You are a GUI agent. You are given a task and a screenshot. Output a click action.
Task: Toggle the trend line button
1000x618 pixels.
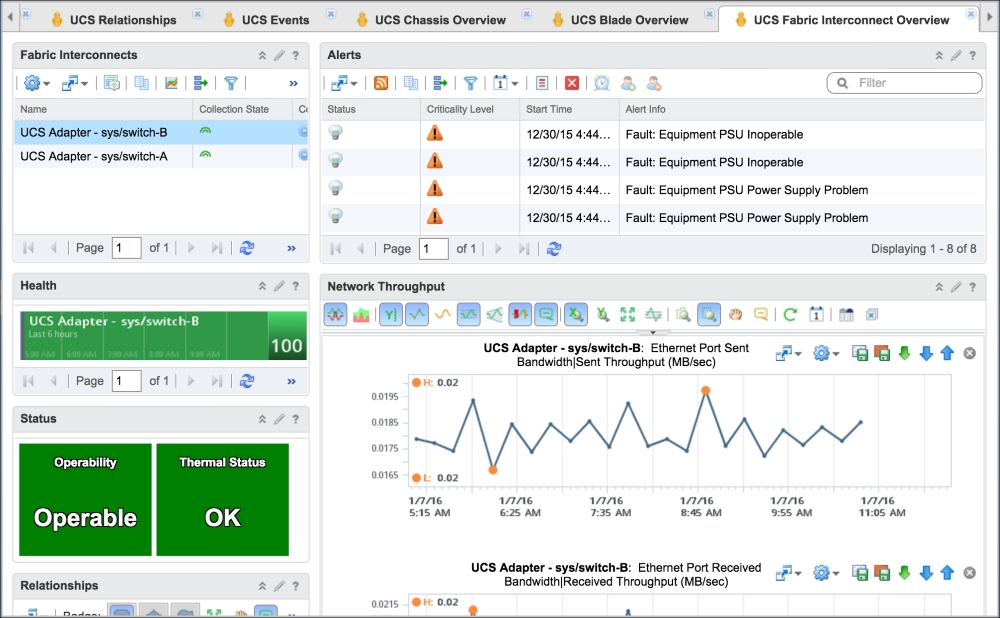point(443,314)
